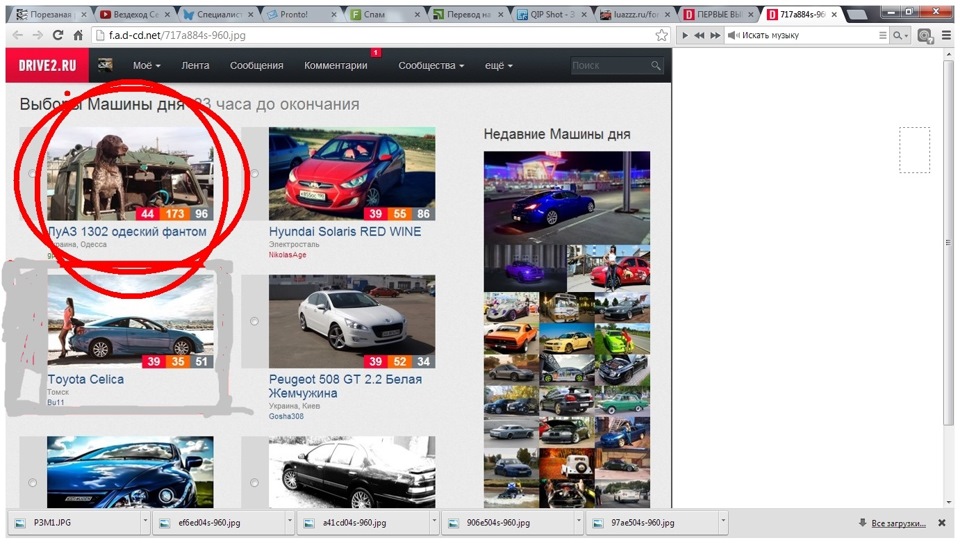Select the radio button for Hyundai Solaris
This screenshot has width=960, height=545.
point(255,173)
